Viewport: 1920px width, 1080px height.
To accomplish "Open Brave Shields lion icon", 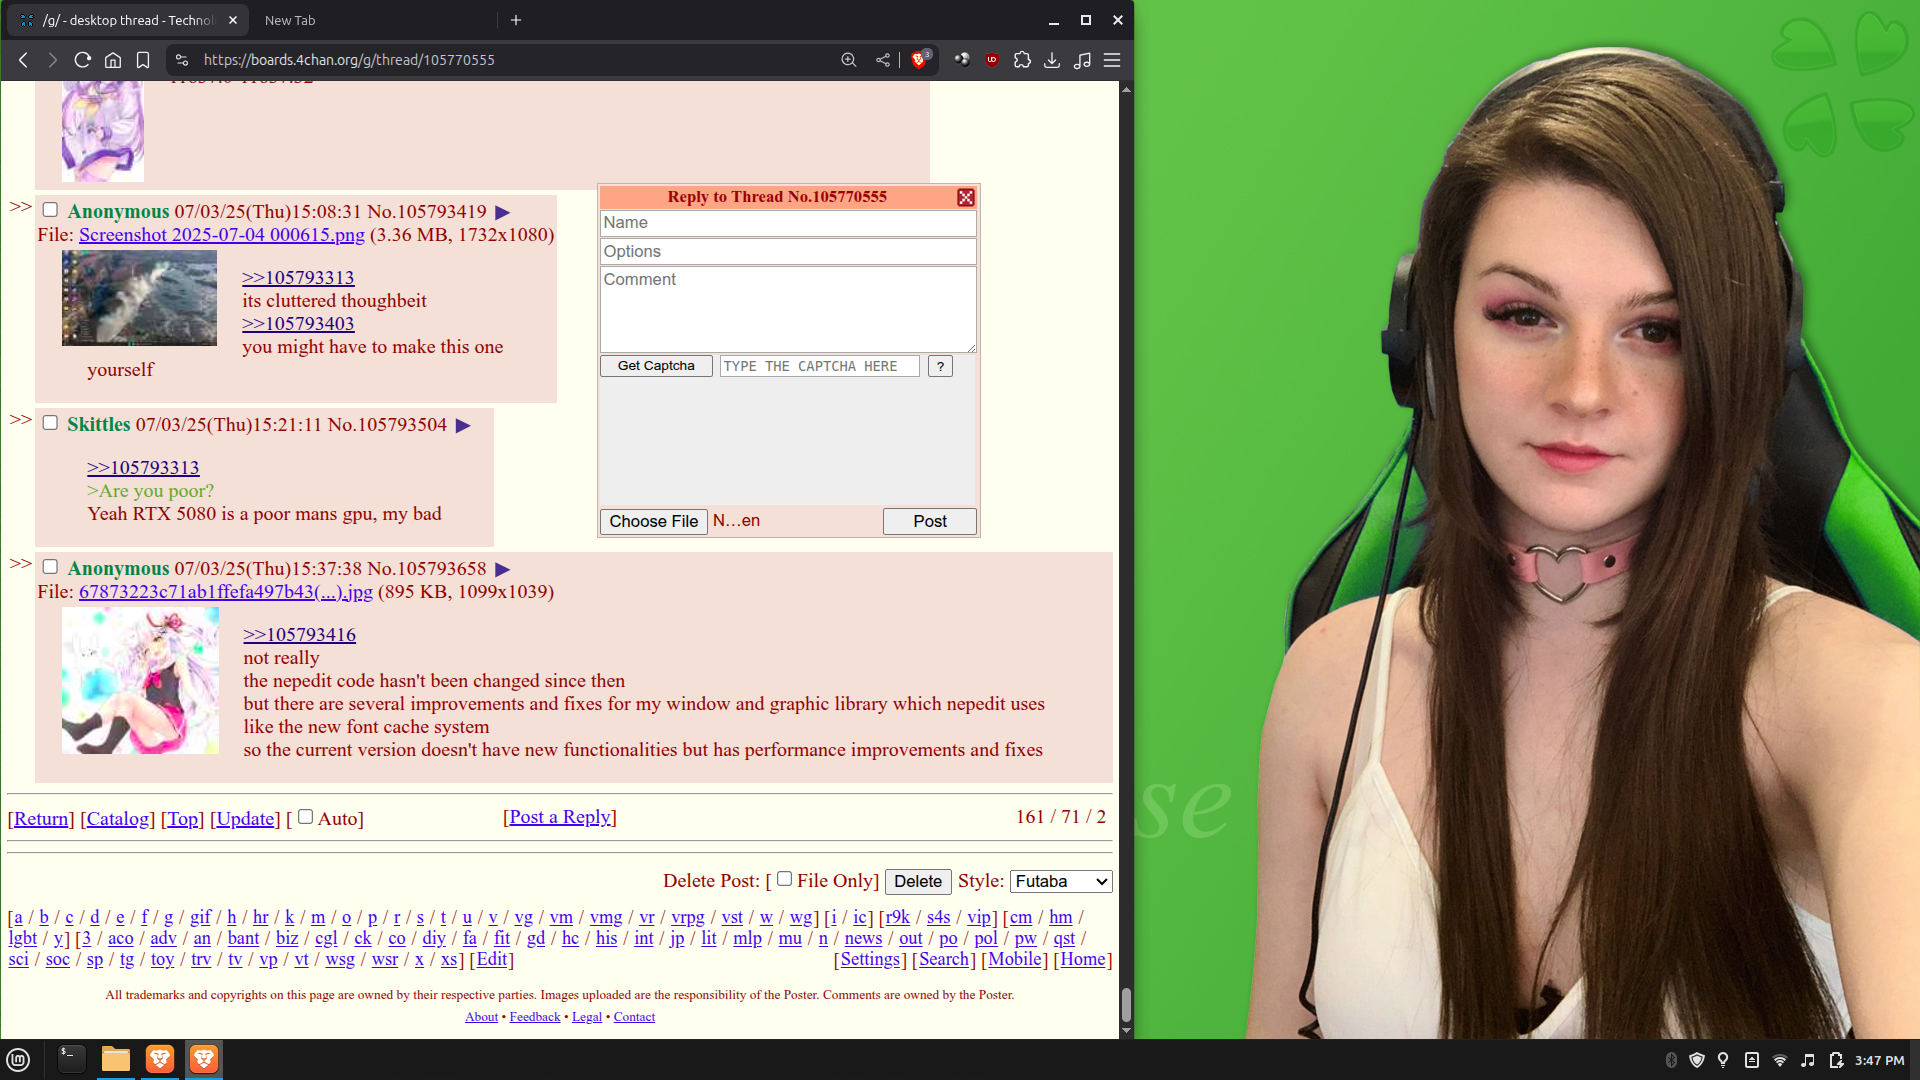I will pyautogui.click(x=920, y=60).
